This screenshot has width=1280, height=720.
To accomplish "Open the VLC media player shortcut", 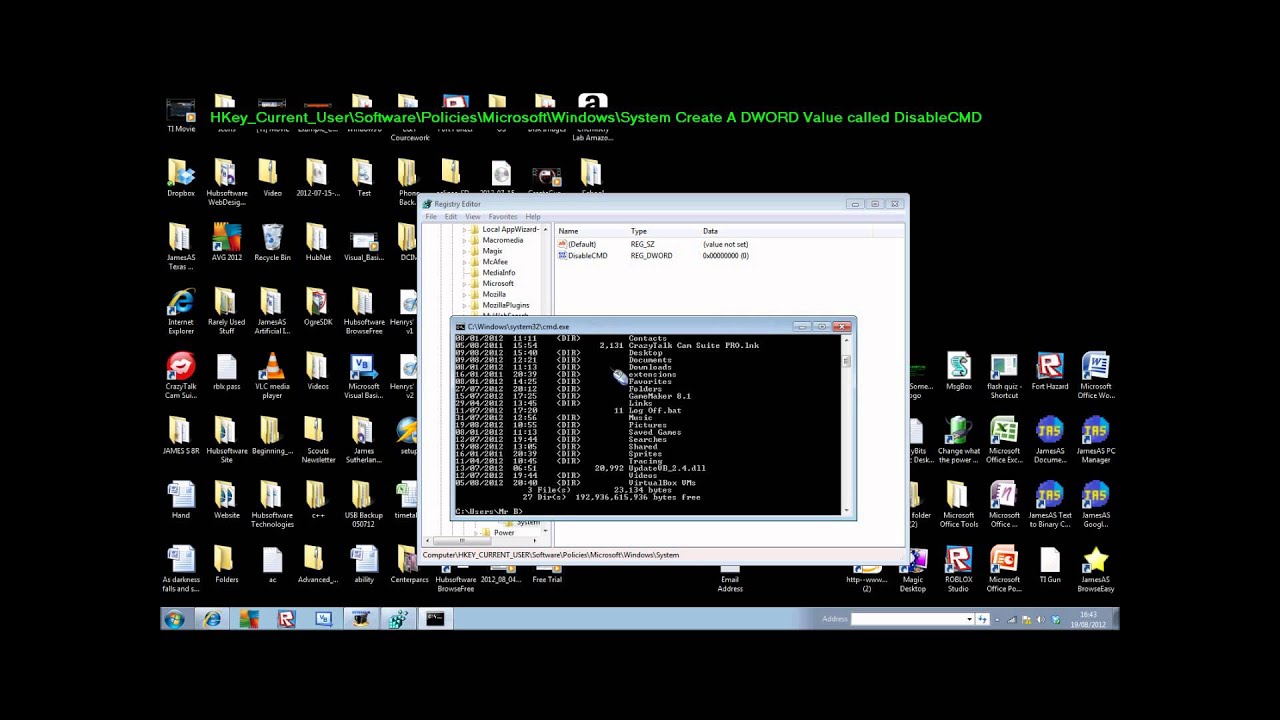I will 272,375.
